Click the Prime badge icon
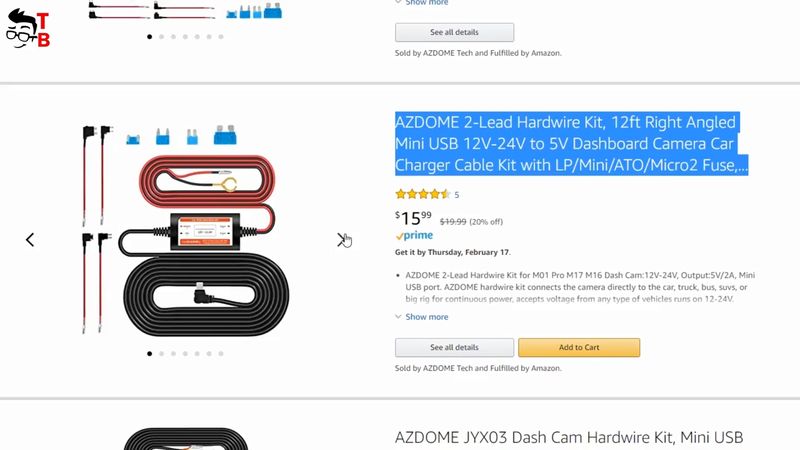This screenshot has width=800, height=450. pyautogui.click(x=414, y=235)
